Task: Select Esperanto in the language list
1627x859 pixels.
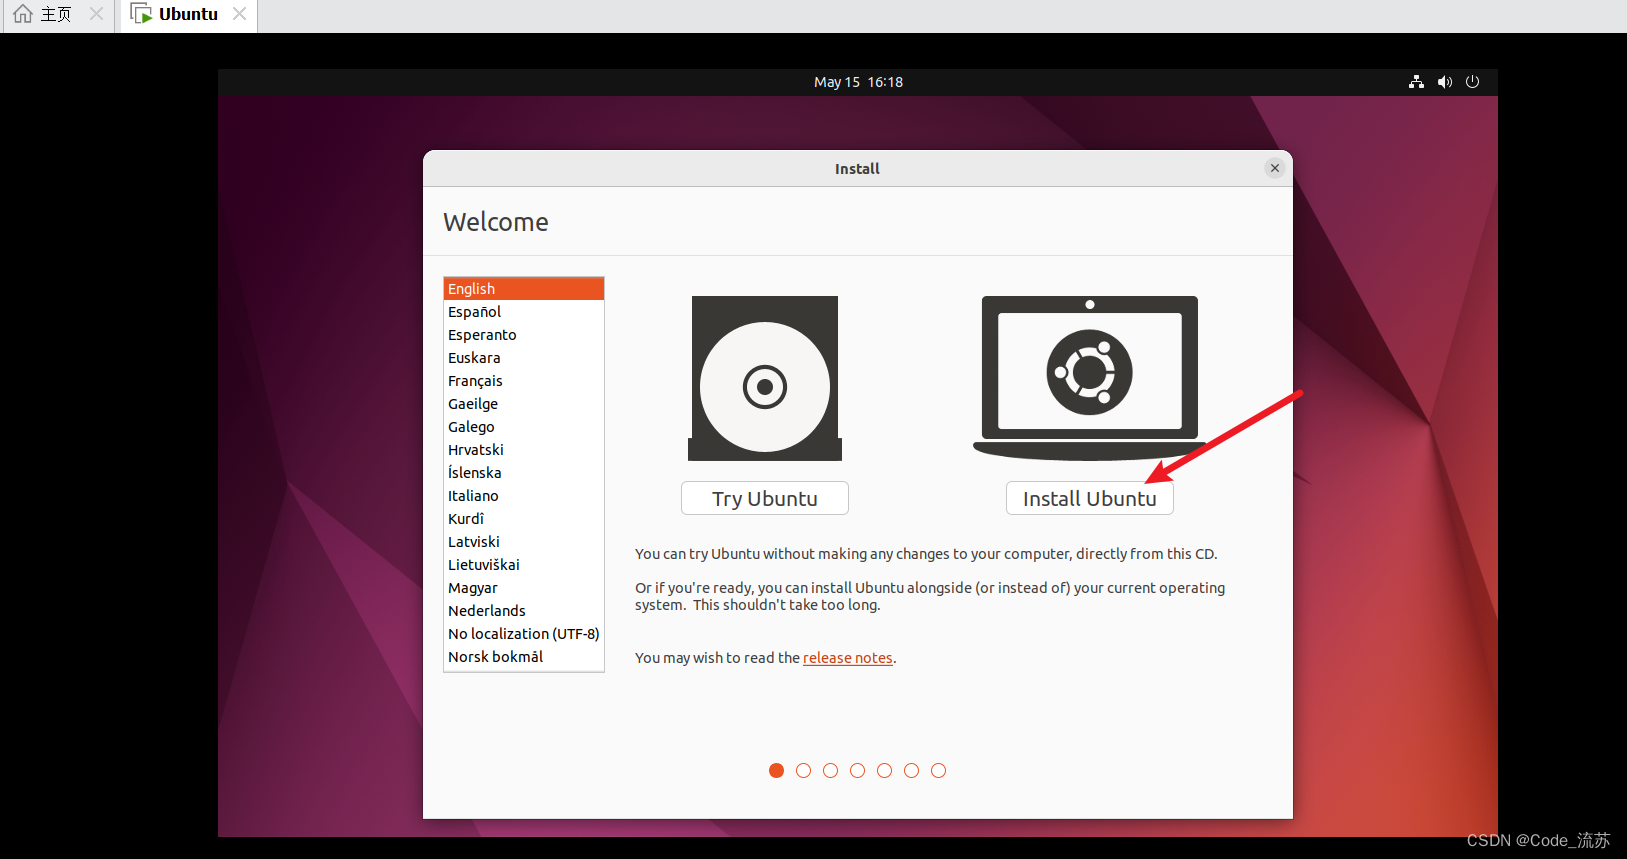Action: [524, 335]
